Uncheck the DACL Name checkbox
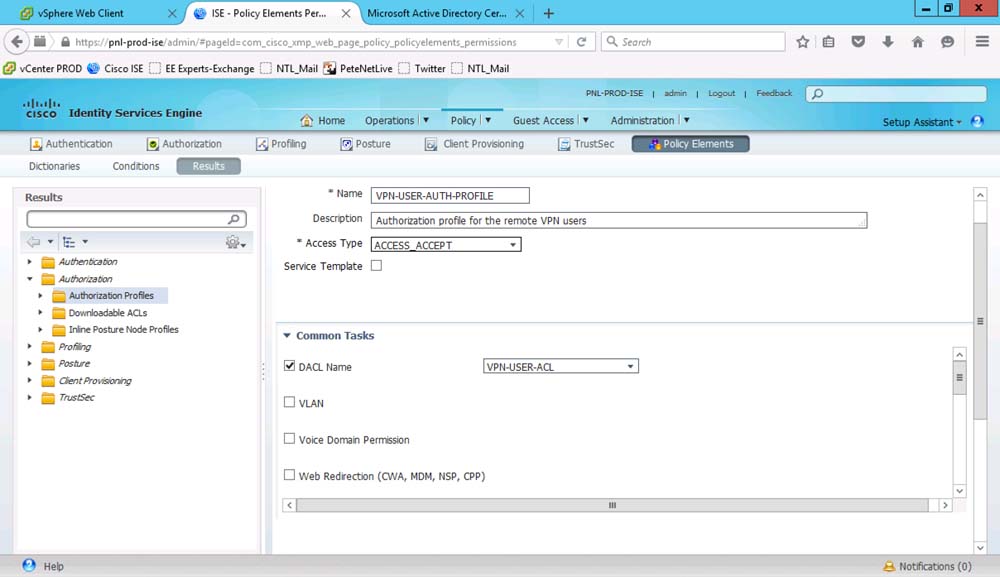Viewport: 1000px width, 577px height. coord(290,366)
